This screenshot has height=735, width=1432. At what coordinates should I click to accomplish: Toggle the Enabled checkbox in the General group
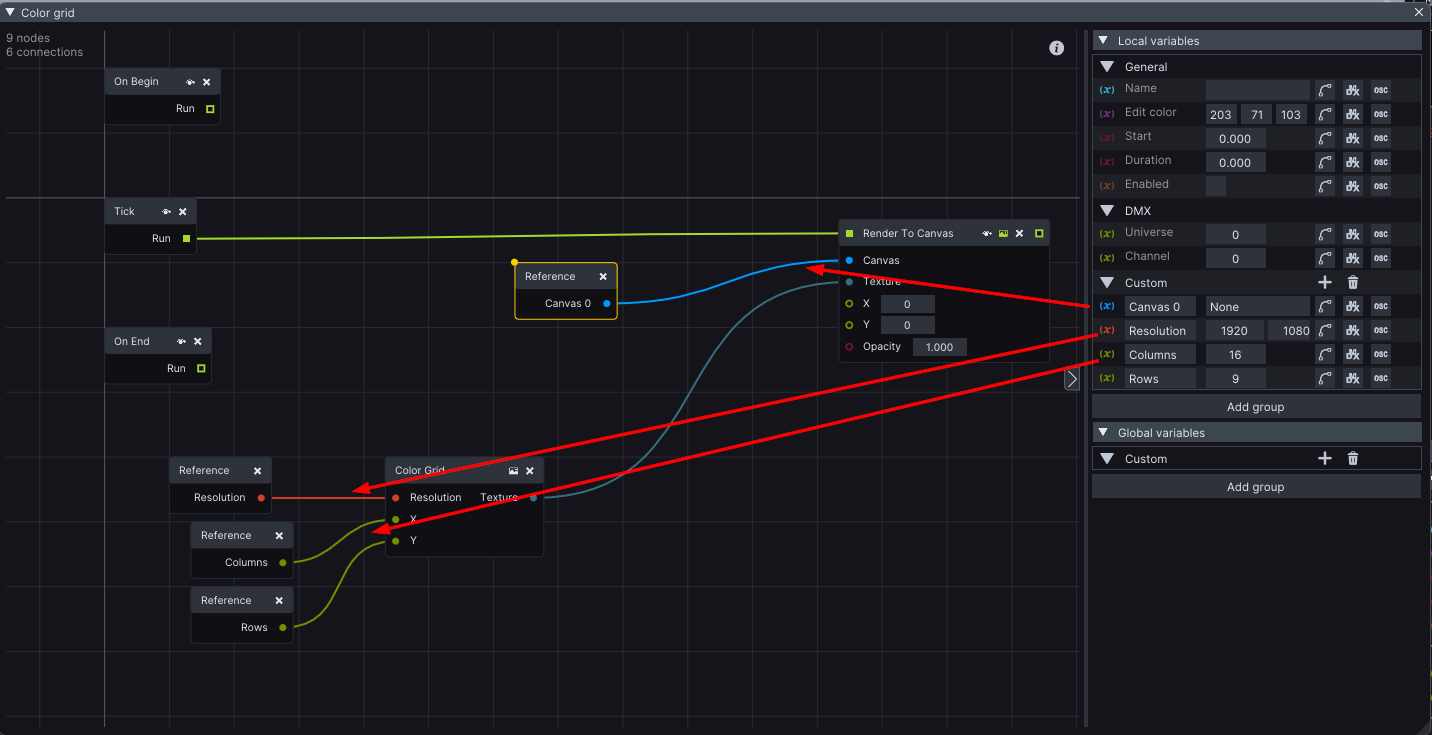click(1215, 185)
